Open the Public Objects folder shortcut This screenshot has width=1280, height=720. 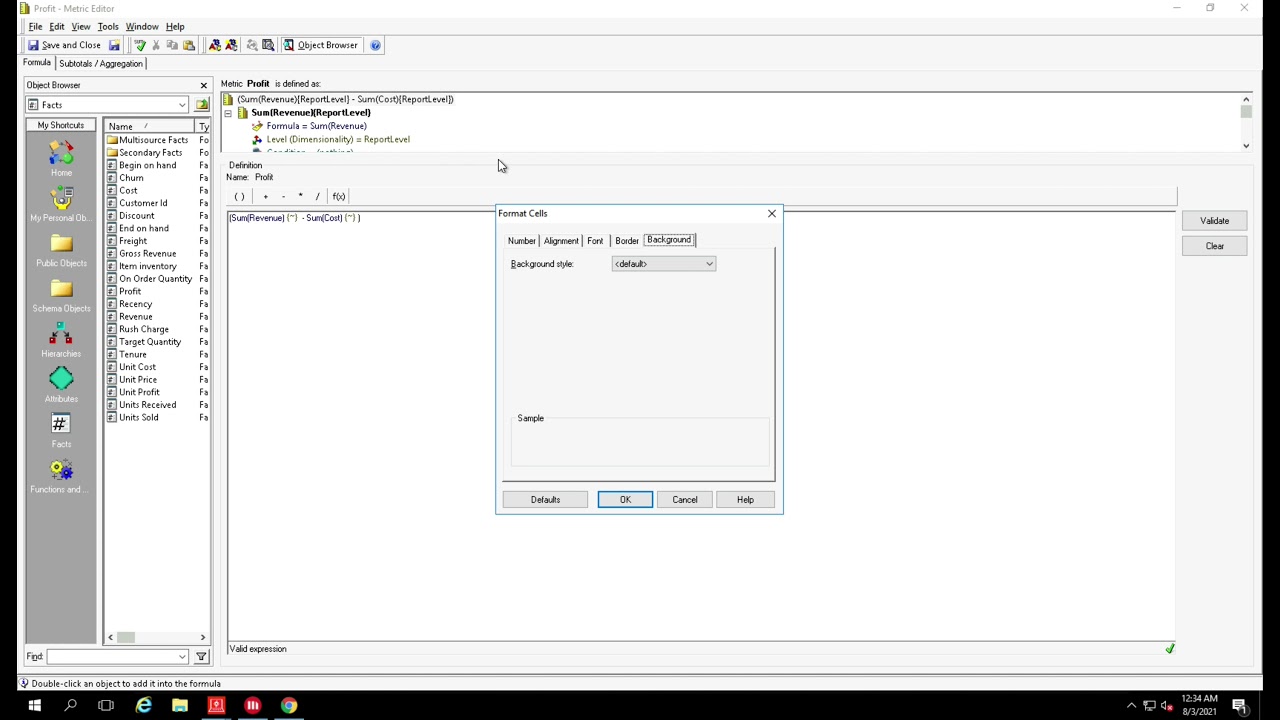(61, 250)
